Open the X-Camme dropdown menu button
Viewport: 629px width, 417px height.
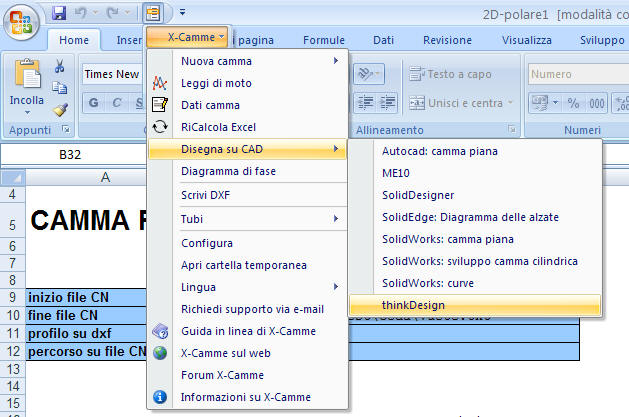[188, 37]
